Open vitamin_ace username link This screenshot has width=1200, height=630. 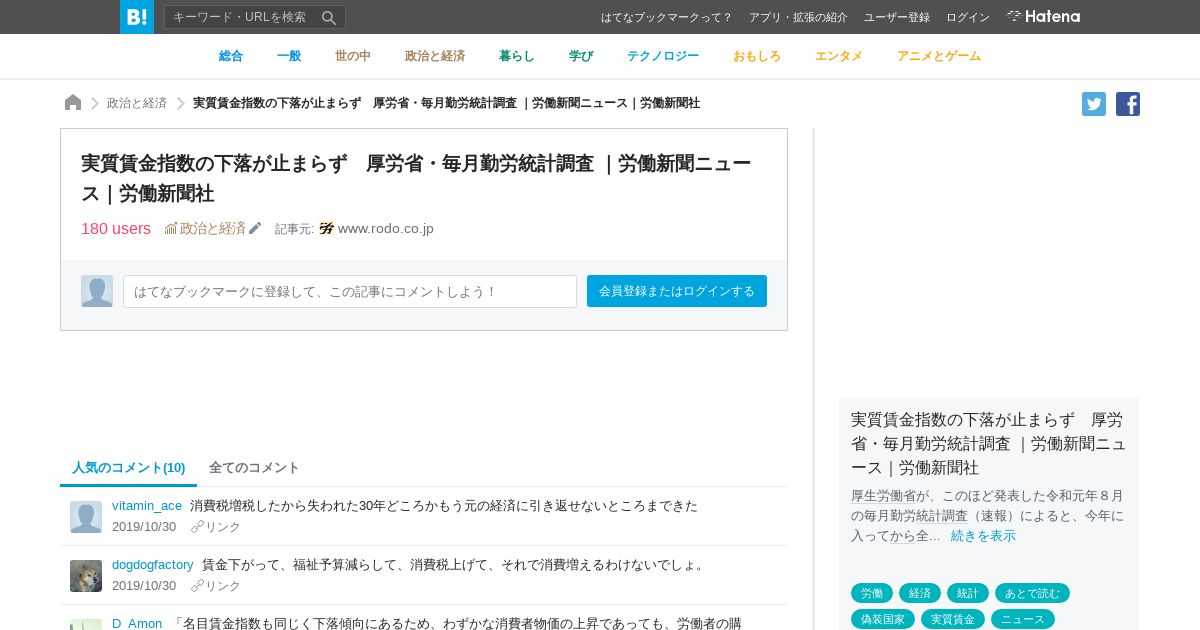pyautogui.click(x=147, y=505)
